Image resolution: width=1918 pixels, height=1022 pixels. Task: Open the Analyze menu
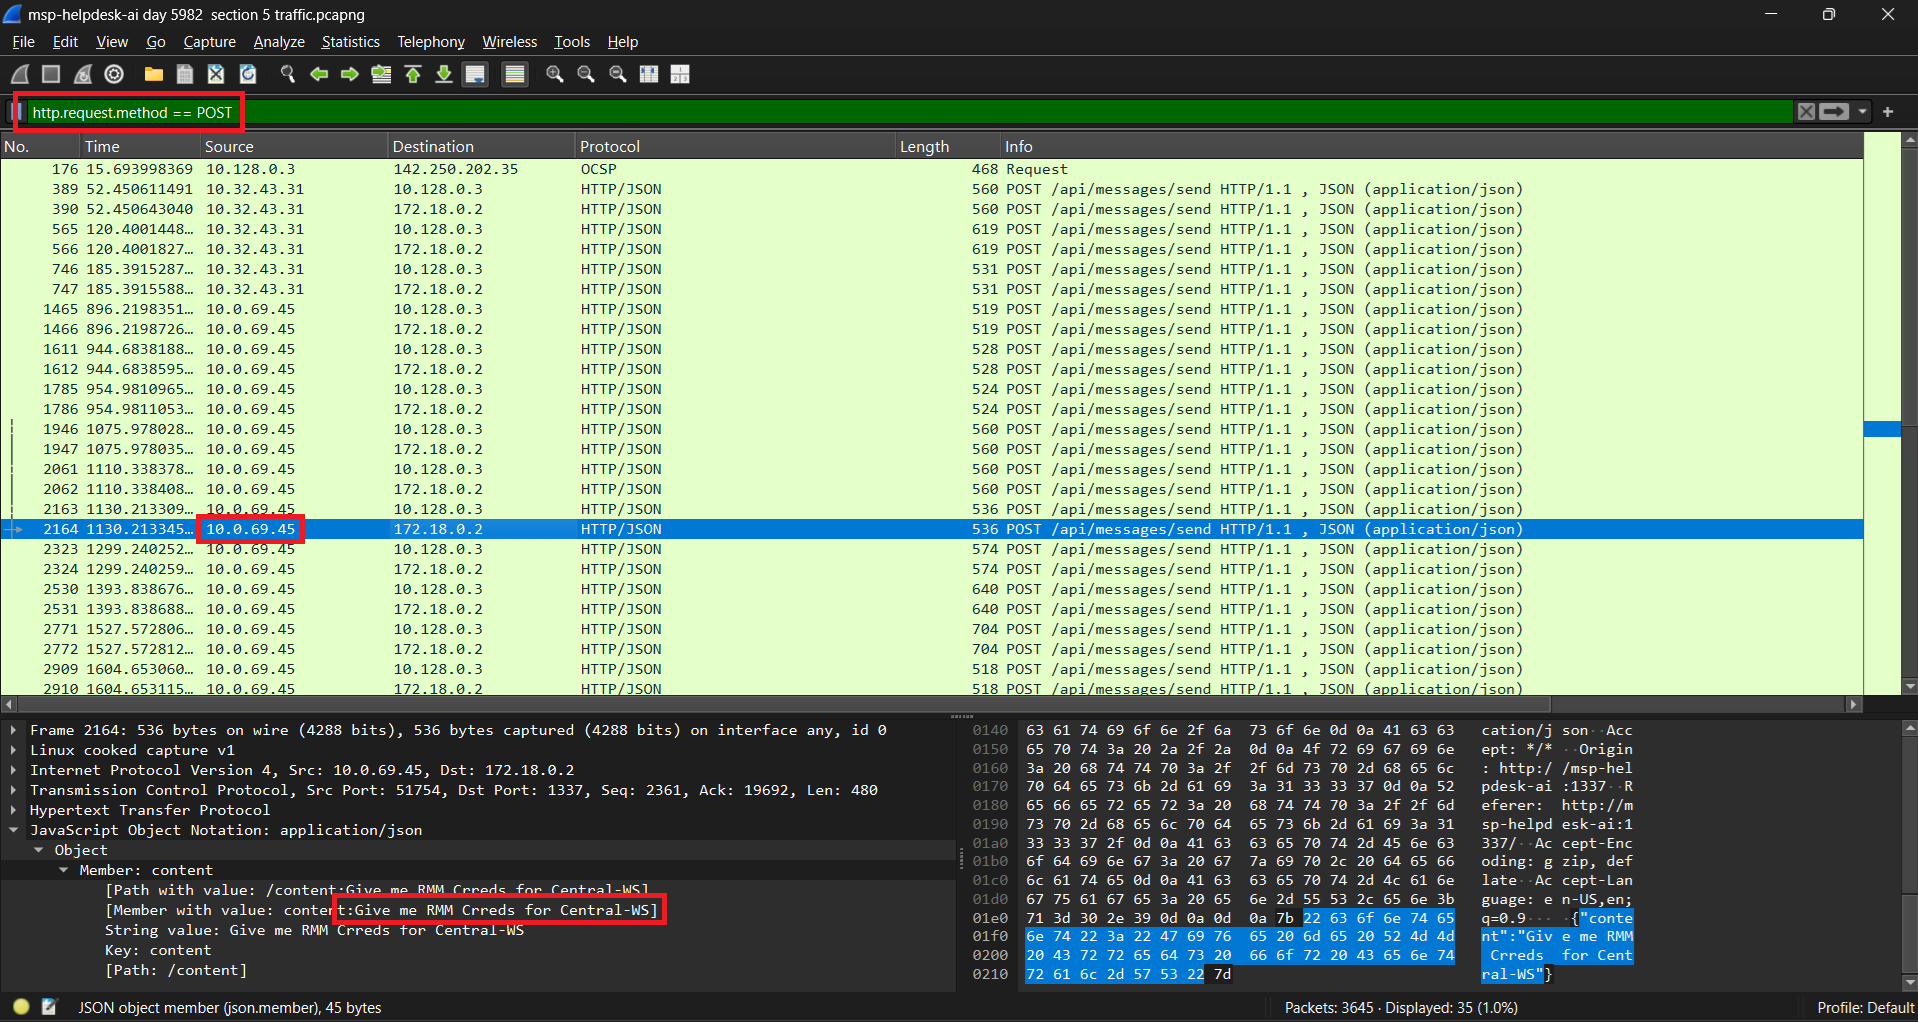tap(278, 42)
